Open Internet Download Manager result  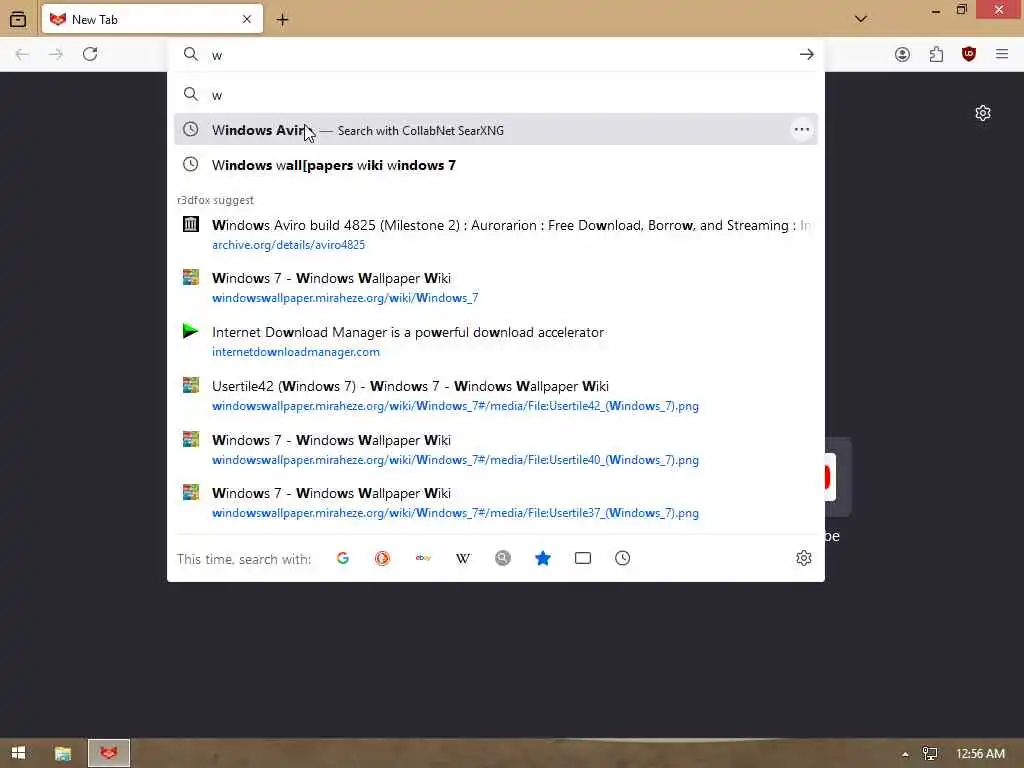496,341
